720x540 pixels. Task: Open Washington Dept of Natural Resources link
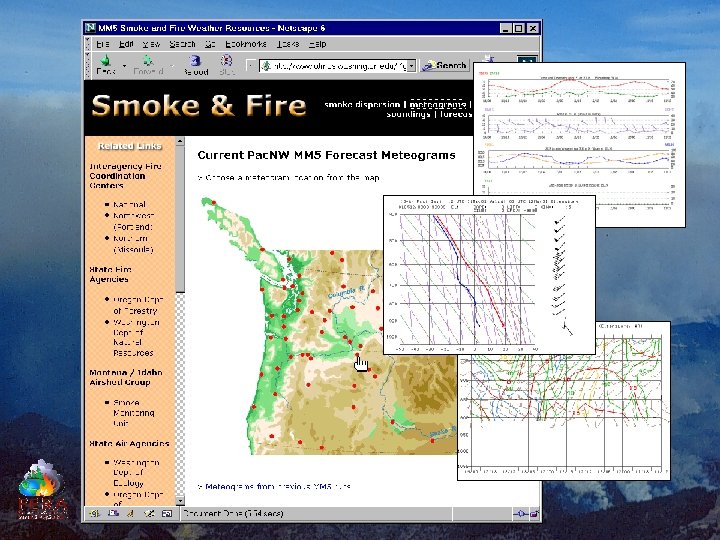[x=136, y=338]
